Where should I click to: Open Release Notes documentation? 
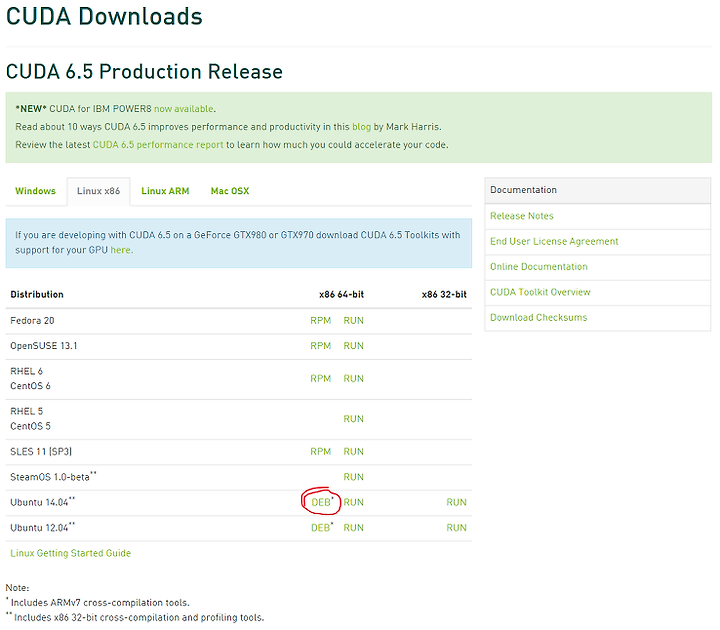pos(522,216)
